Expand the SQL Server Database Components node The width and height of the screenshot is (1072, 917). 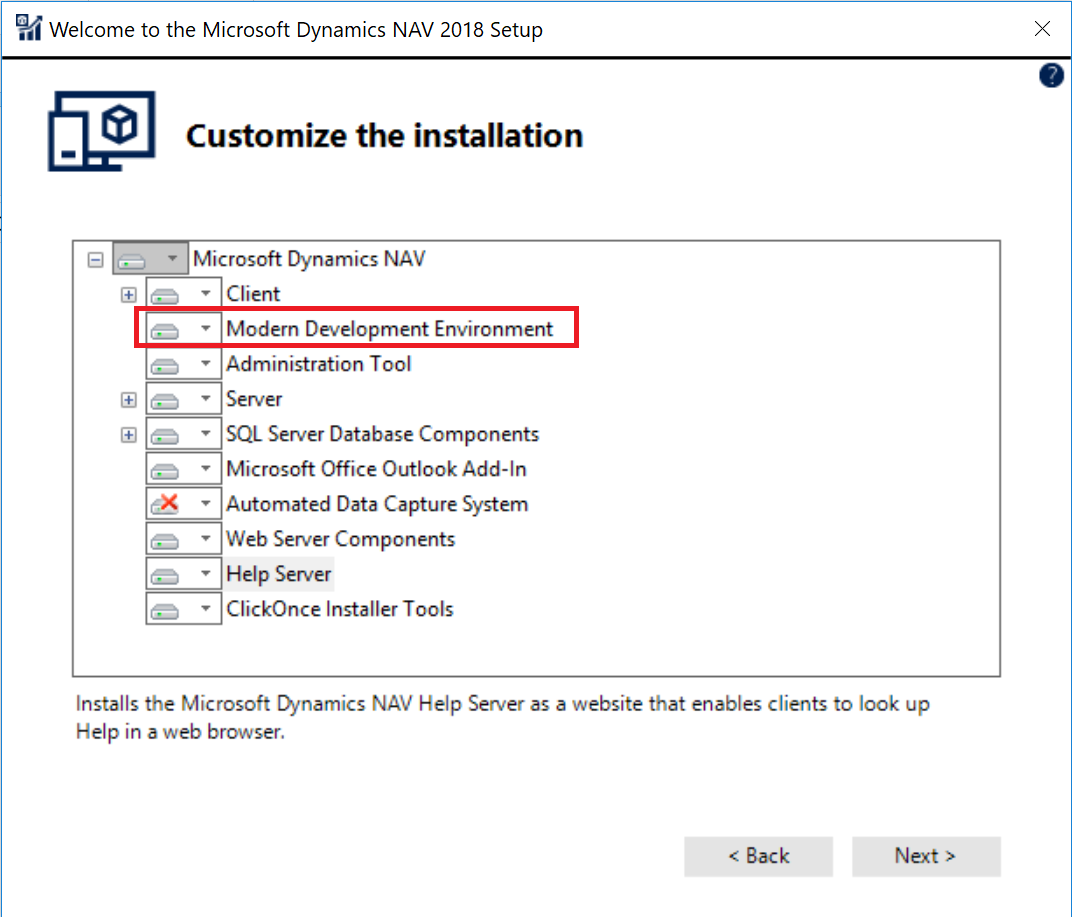(129, 433)
